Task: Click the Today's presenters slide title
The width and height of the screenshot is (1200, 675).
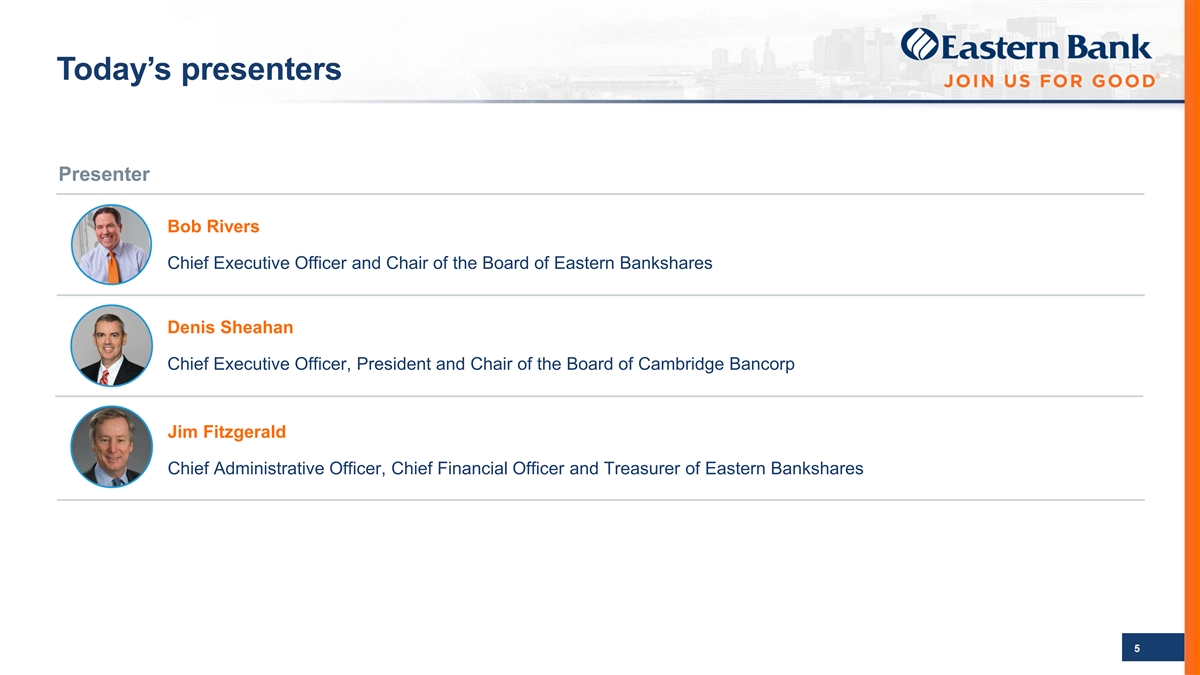Action: coord(199,70)
